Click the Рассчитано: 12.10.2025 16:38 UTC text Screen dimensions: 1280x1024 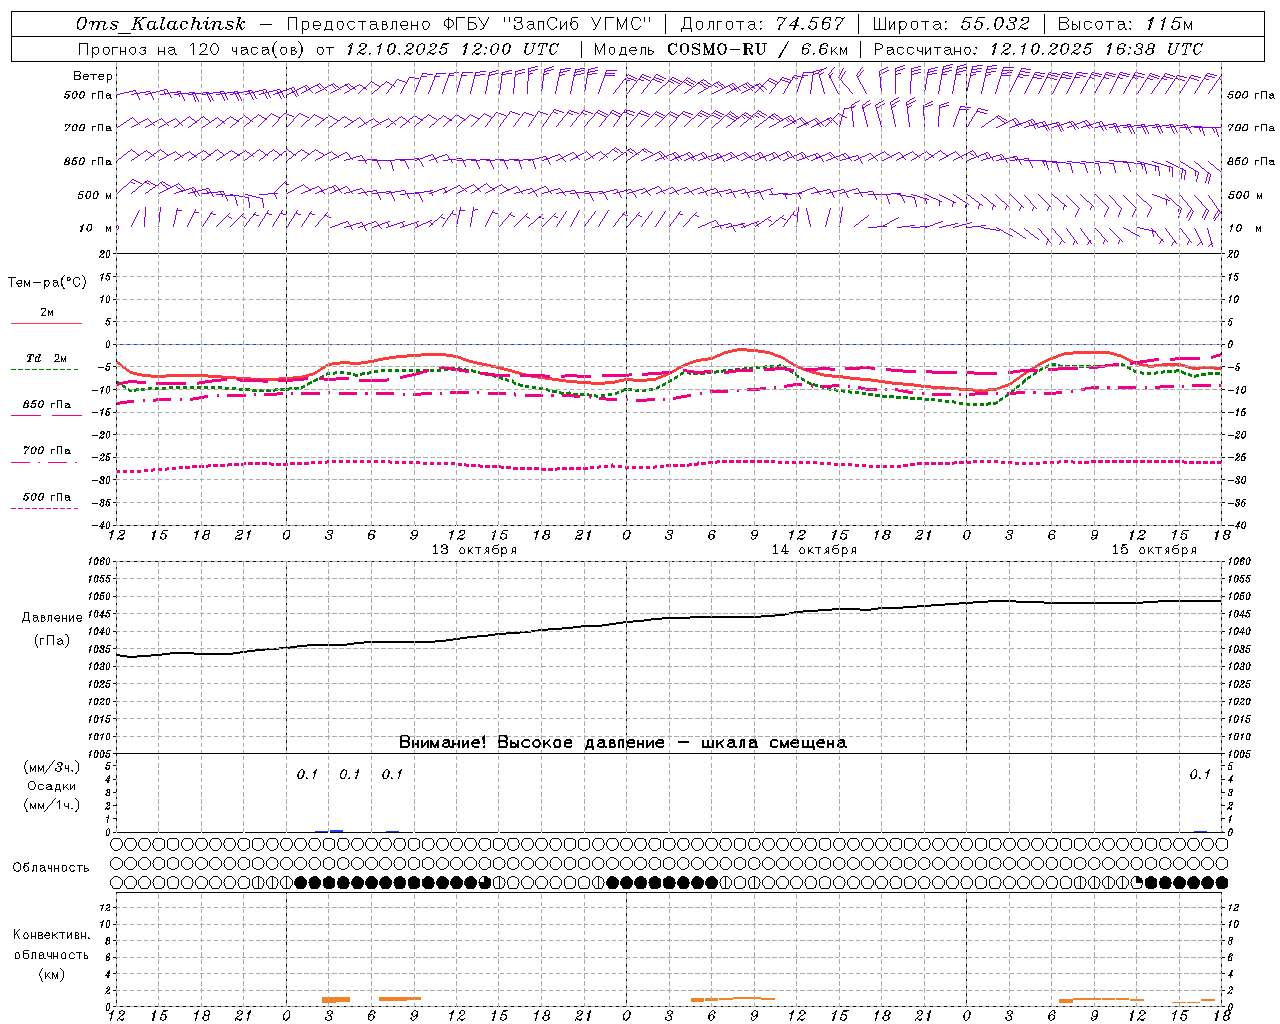[x=1038, y=49]
